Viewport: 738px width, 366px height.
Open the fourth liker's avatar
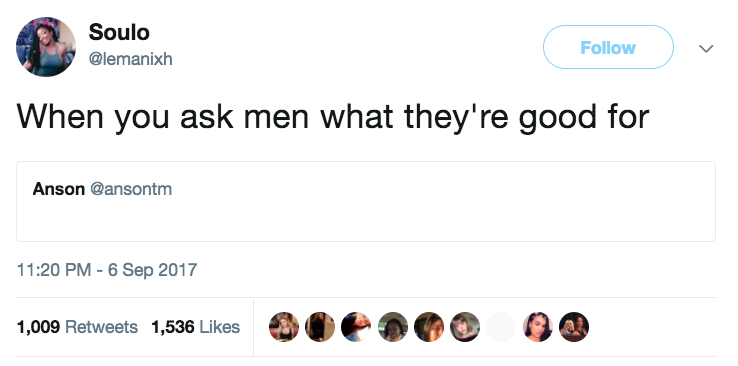393,326
